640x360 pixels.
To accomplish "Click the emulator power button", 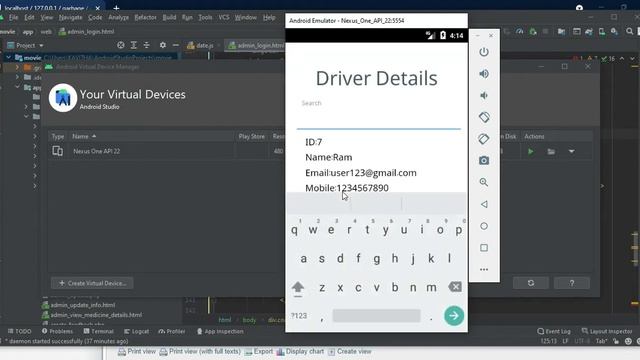I will click(x=484, y=52).
